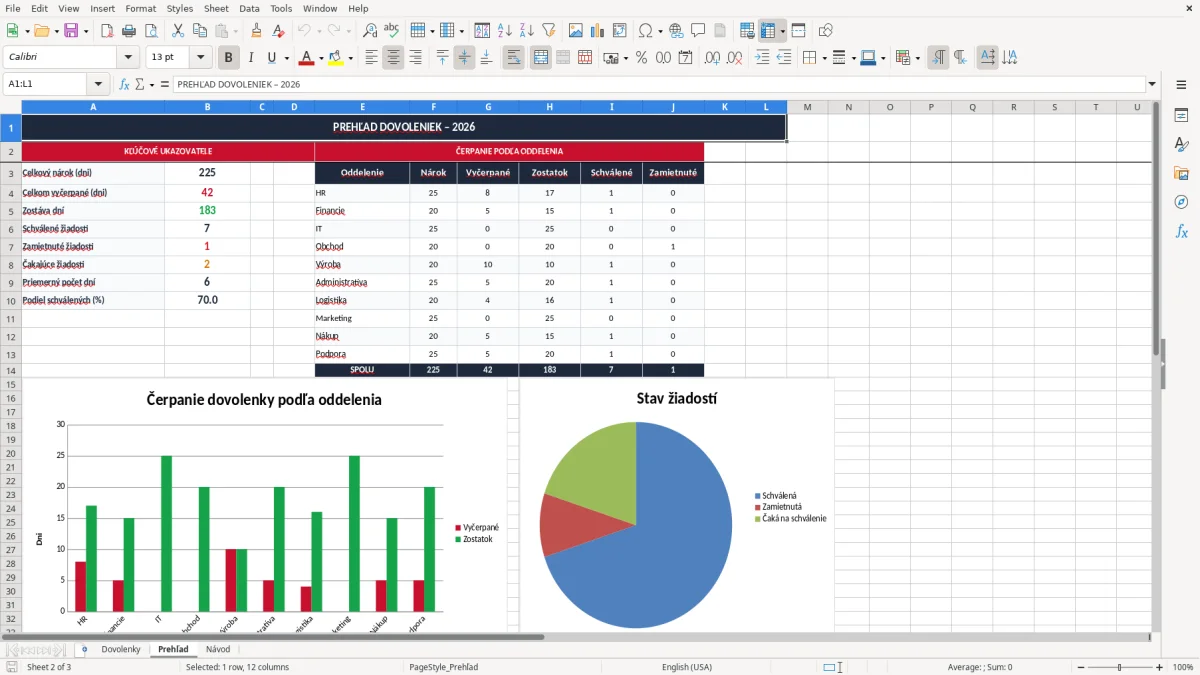Insert an image
This screenshot has height=675, width=1200.
(x=576, y=31)
